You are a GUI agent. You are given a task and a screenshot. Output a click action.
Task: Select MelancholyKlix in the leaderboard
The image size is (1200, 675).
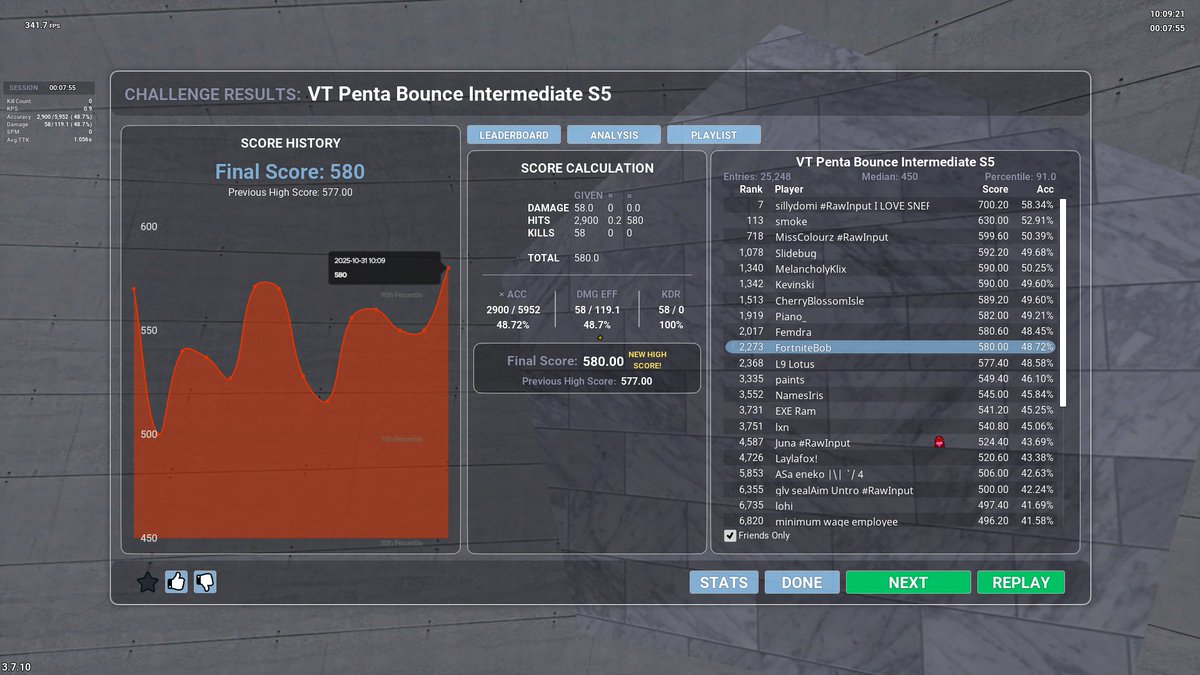click(890, 269)
